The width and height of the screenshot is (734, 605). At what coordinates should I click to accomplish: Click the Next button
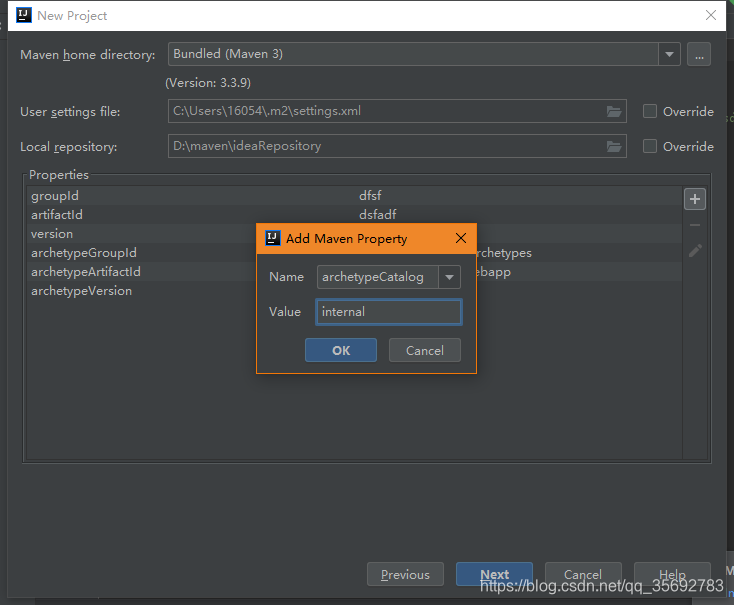click(494, 574)
